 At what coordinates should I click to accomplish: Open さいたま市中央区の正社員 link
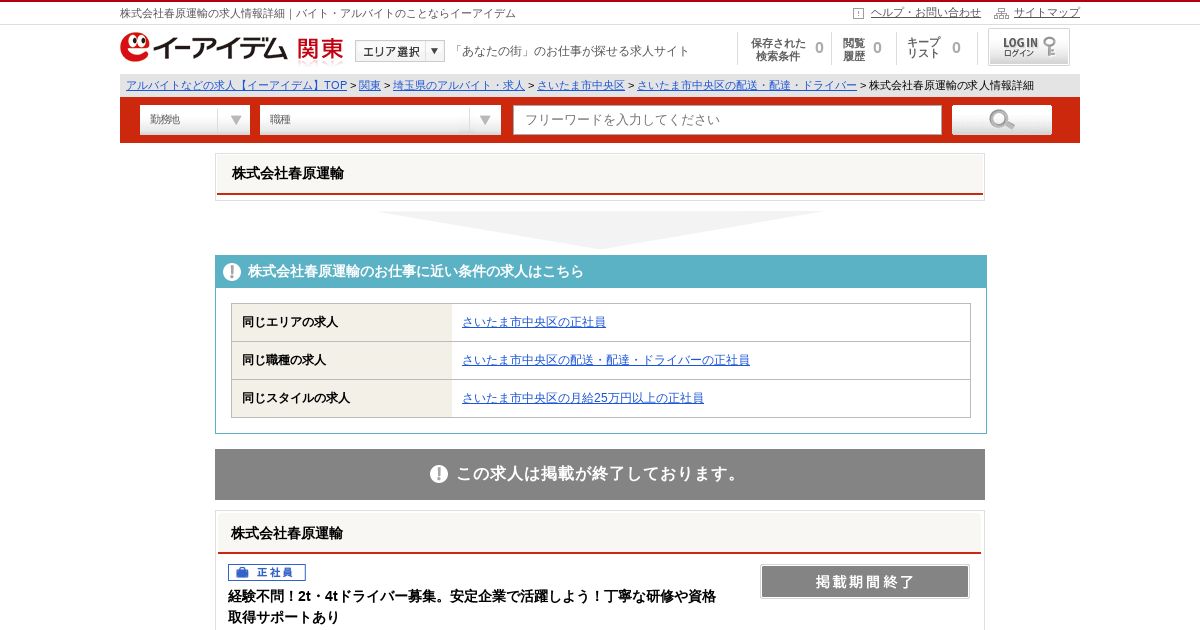(534, 322)
